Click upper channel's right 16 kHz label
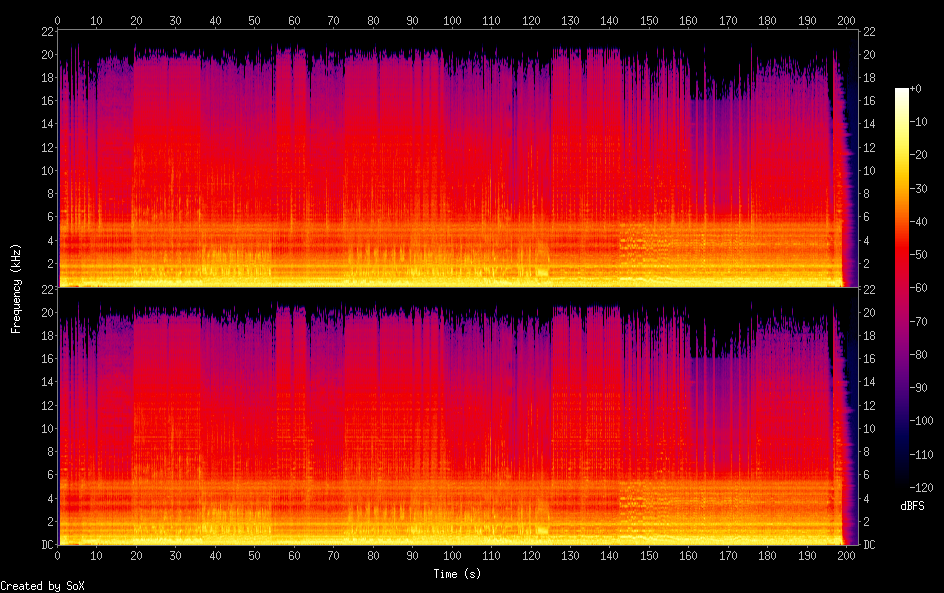This screenshot has width=944, height=593. coord(870,101)
